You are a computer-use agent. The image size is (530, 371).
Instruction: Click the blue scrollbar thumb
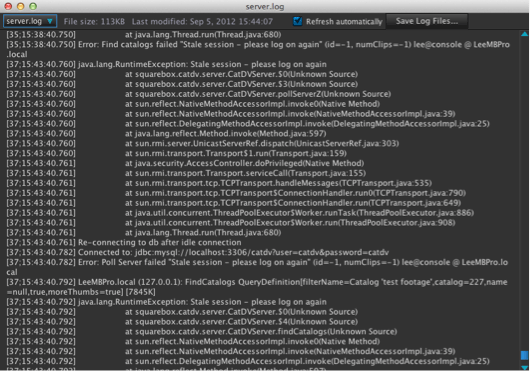[524, 355]
